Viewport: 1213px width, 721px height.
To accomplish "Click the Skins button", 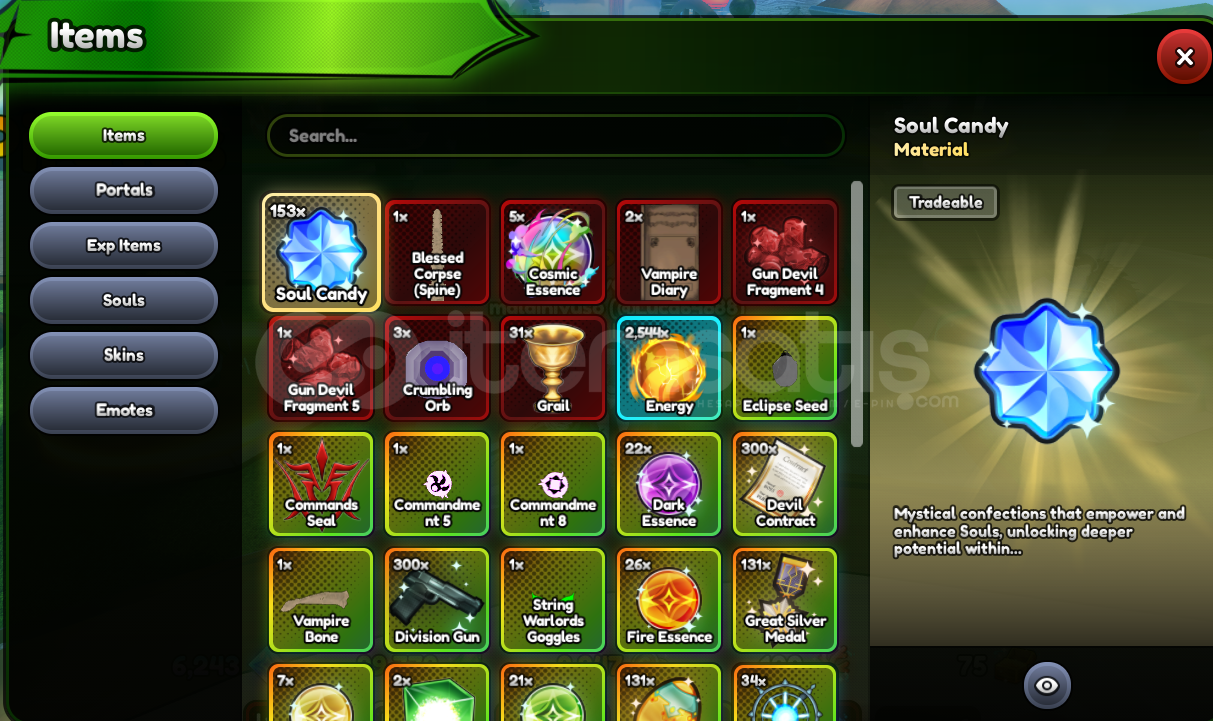I will (124, 355).
